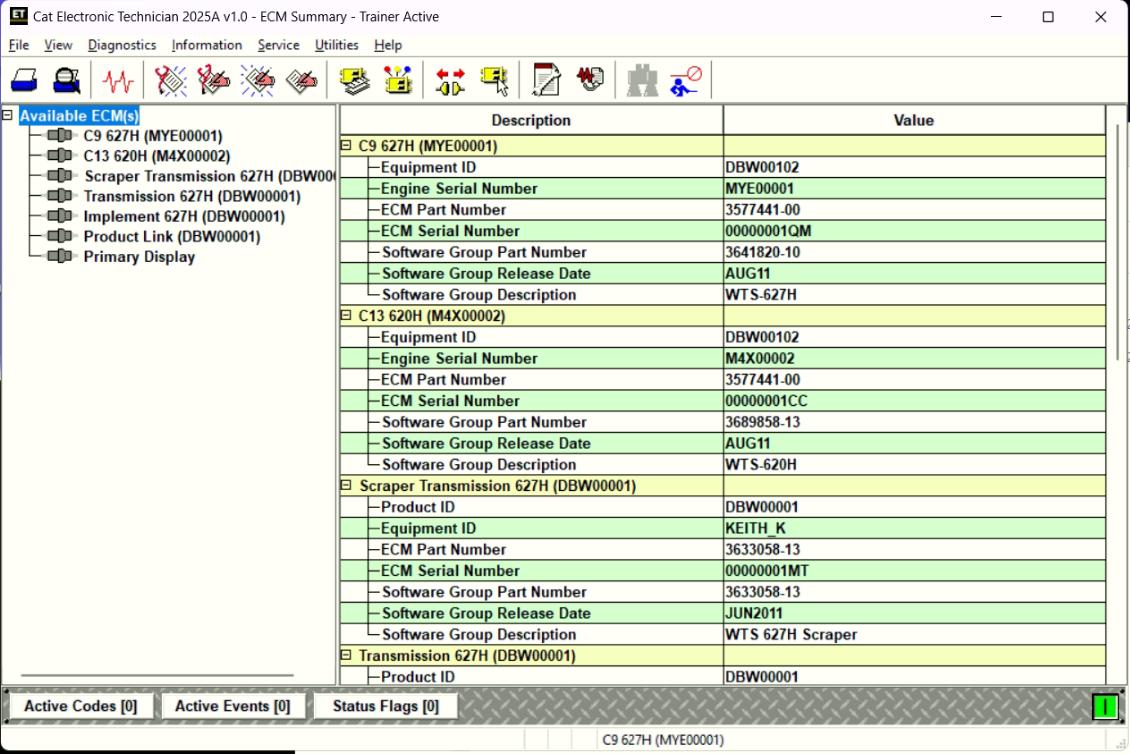Image resolution: width=1130 pixels, height=754 pixels.
Task: Open the Help menu
Action: 388,45
